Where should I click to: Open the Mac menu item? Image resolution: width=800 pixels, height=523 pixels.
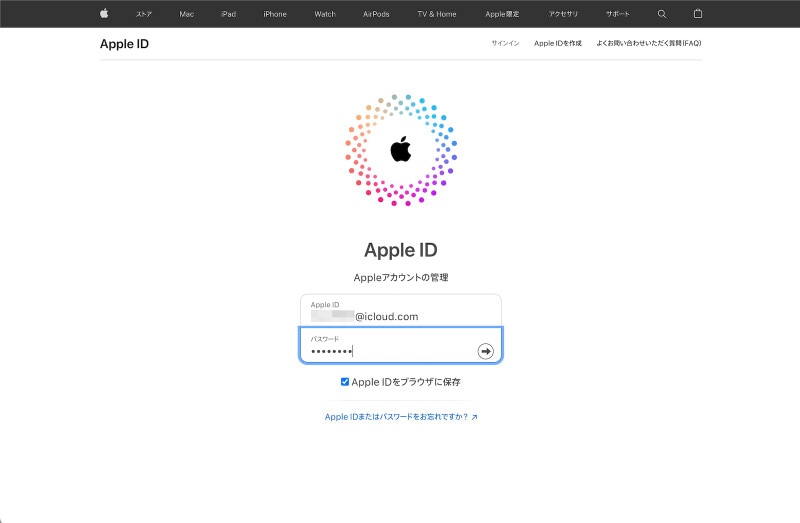[187, 14]
